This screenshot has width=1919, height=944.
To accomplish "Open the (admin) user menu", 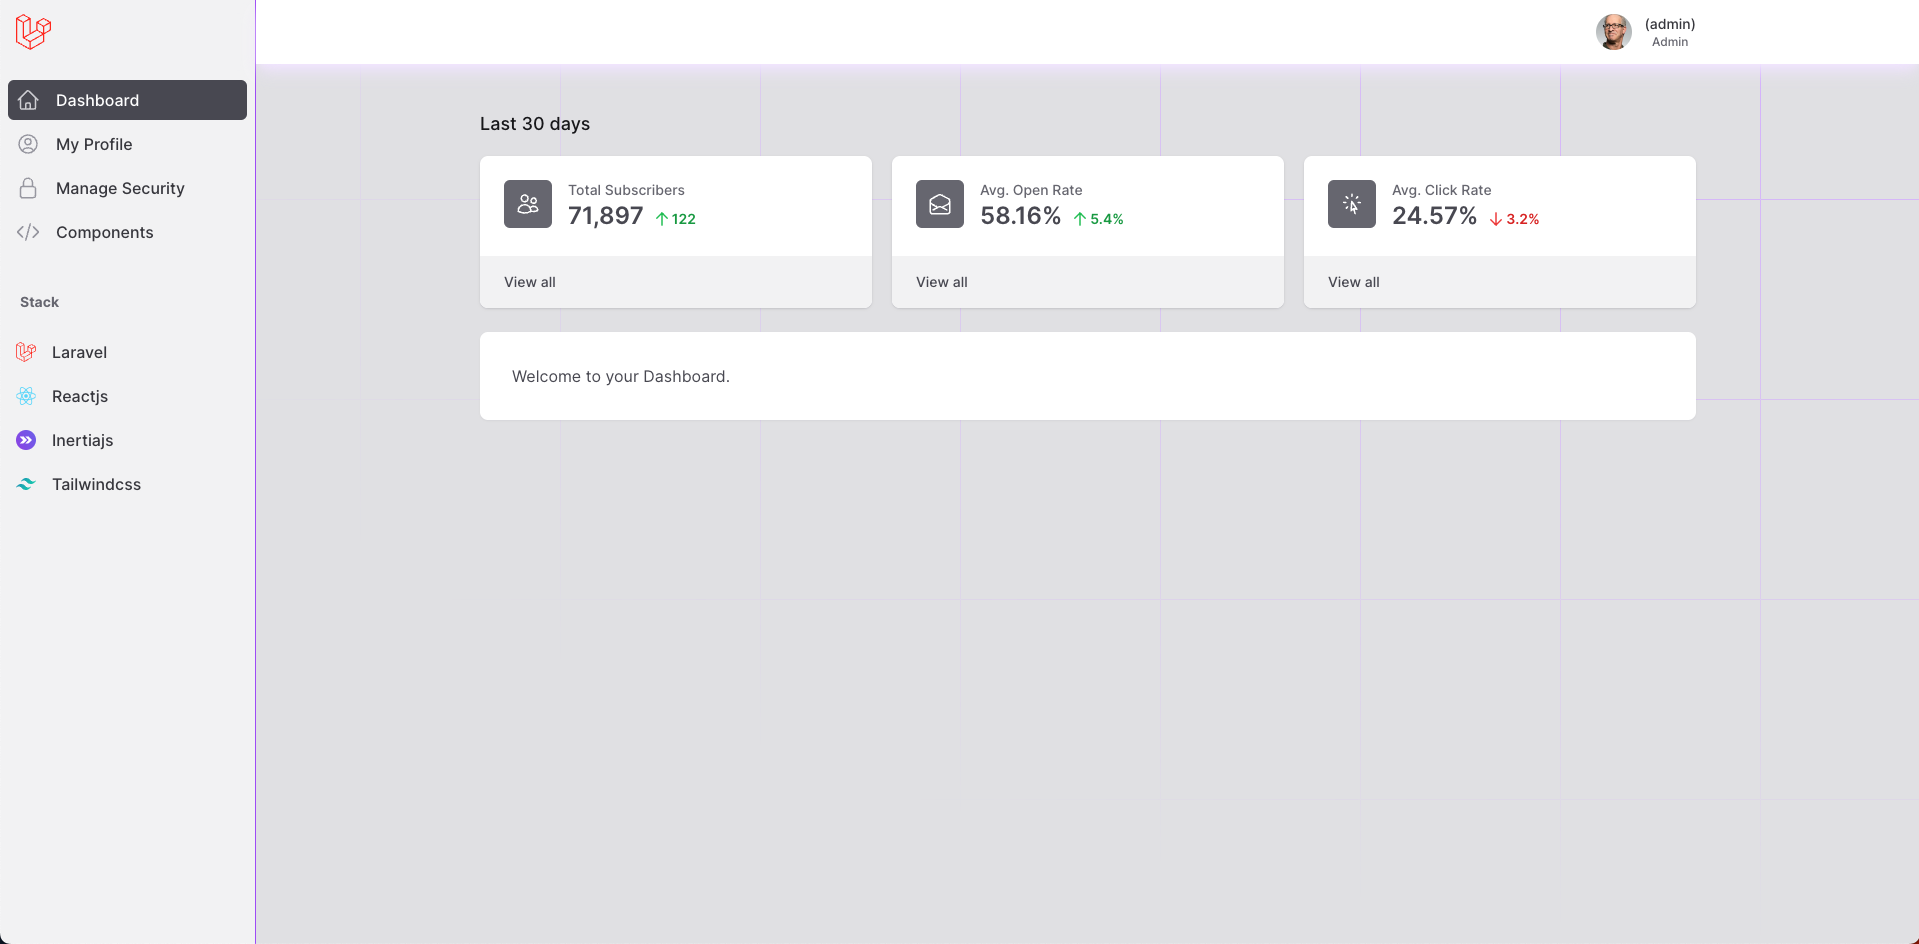I will tap(1669, 25).
